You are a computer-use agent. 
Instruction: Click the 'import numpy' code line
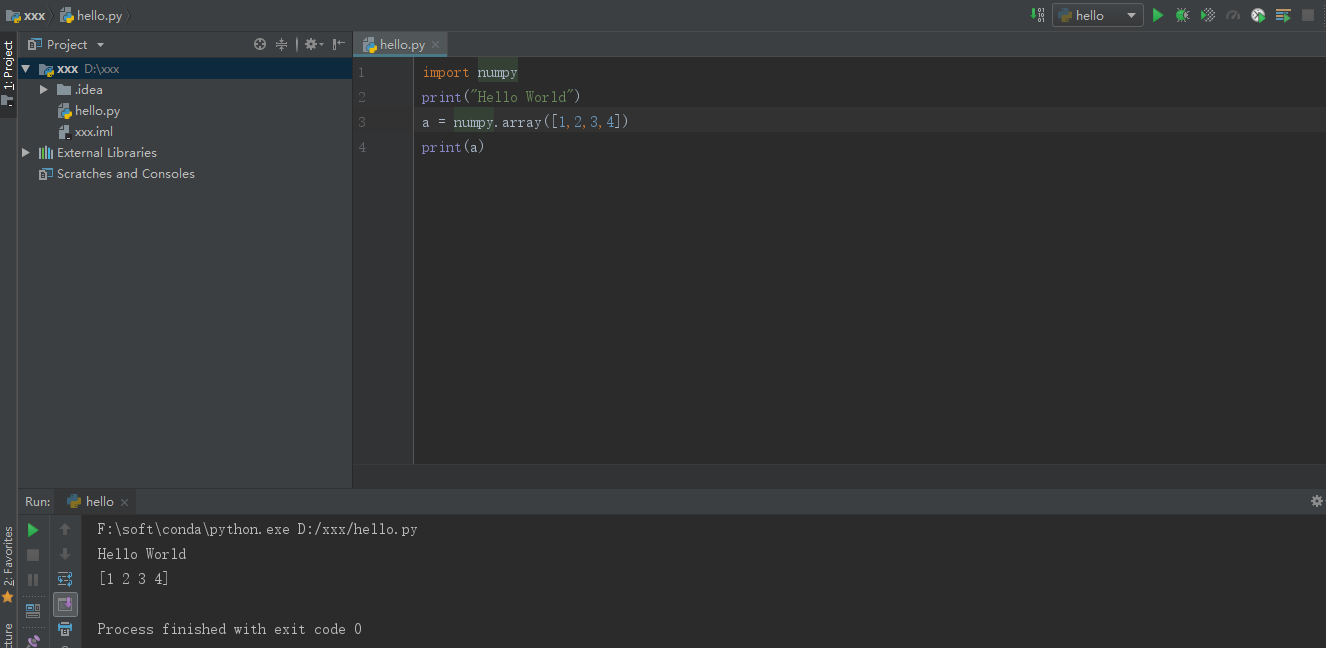tap(470, 72)
